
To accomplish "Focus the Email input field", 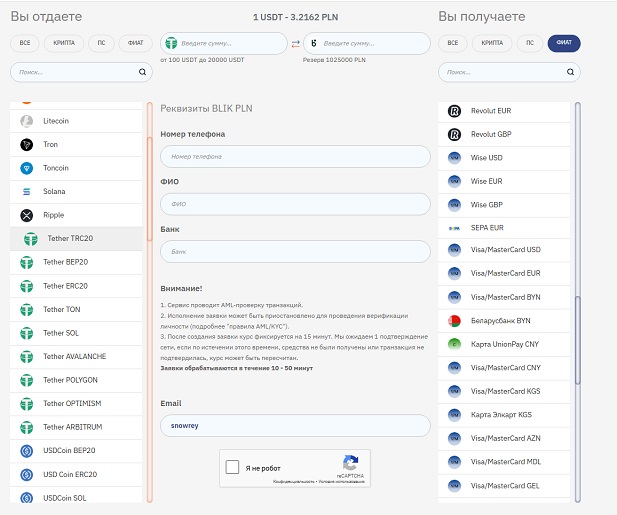I will coord(295,425).
